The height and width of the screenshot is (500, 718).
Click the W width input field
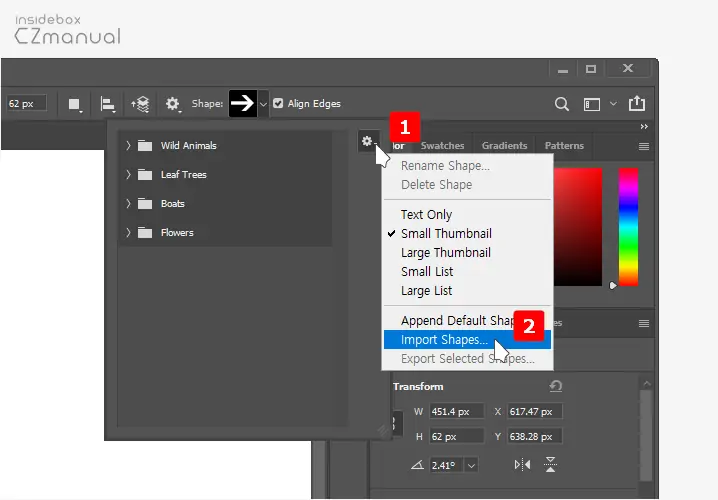click(456, 412)
